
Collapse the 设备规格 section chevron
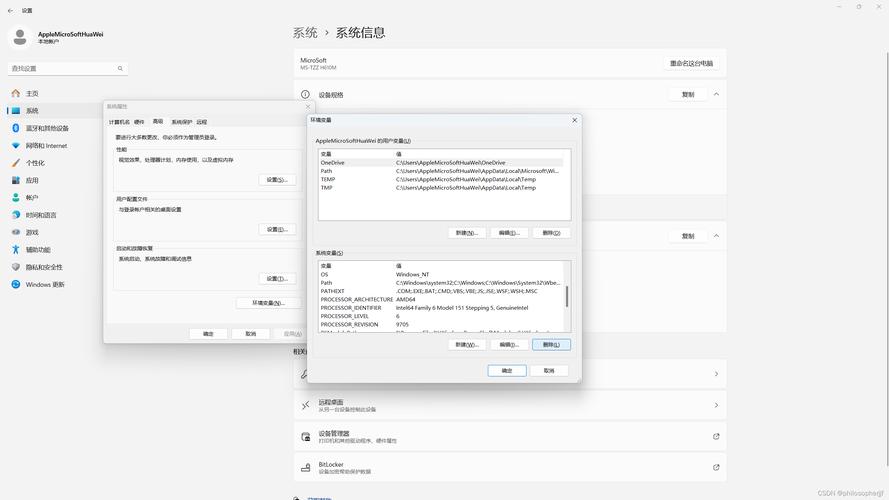(x=716, y=94)
